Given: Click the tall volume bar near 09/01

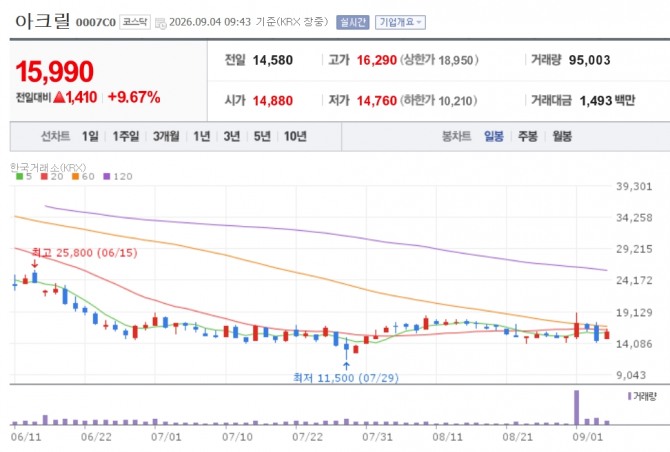Looking at the screenshot, I should point(576,407).
